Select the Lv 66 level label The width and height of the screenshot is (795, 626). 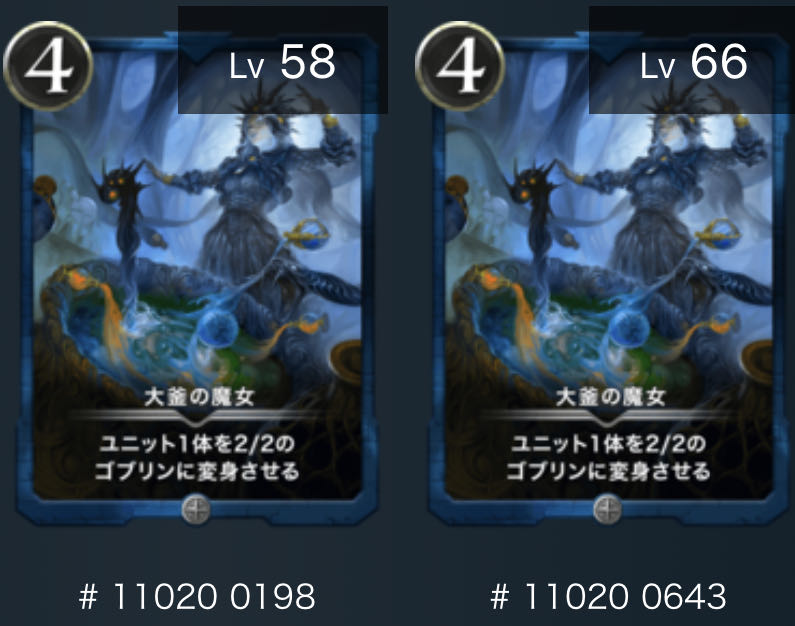click(694, 62)
